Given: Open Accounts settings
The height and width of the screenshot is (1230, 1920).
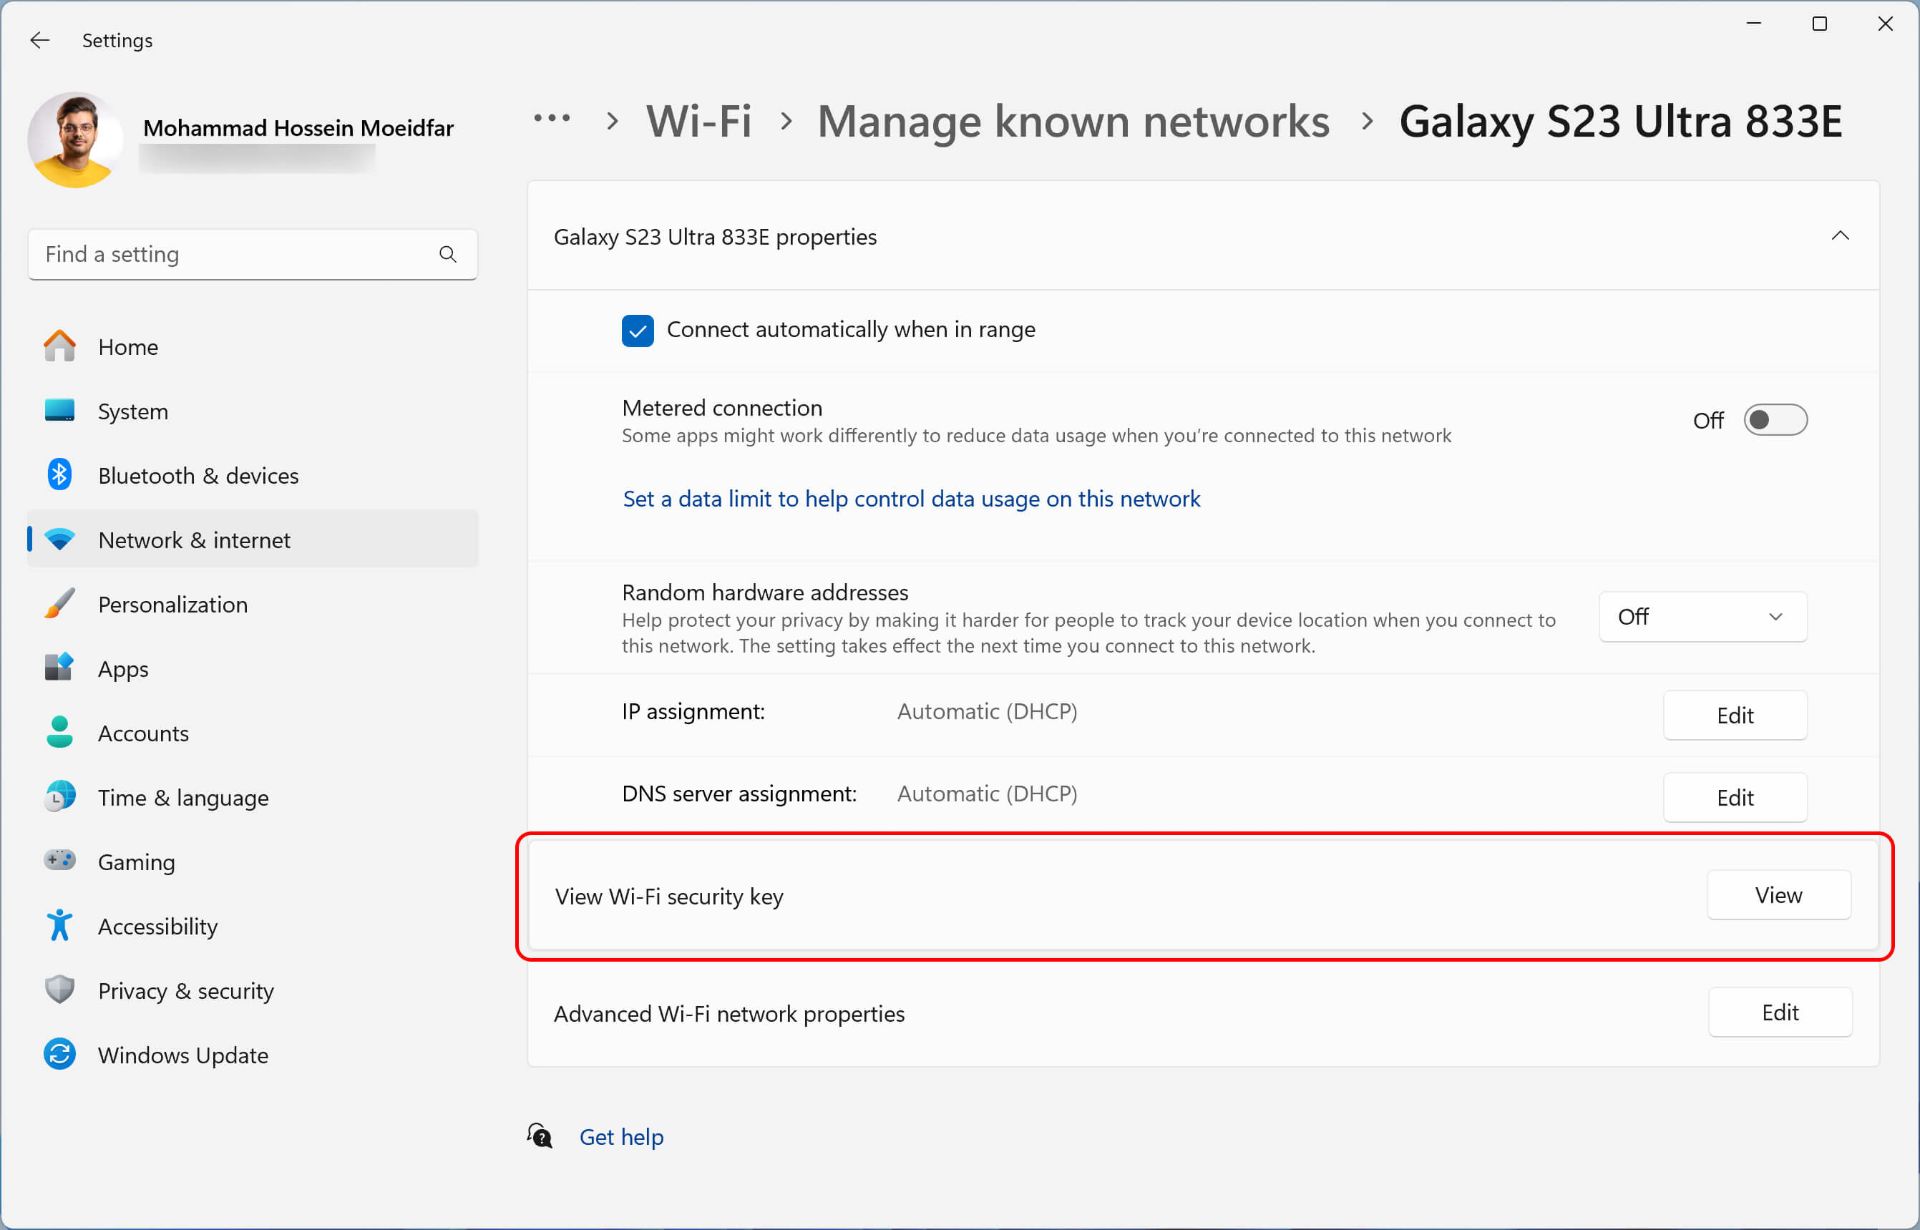Looking at the screenshot, I should point(252,733).
